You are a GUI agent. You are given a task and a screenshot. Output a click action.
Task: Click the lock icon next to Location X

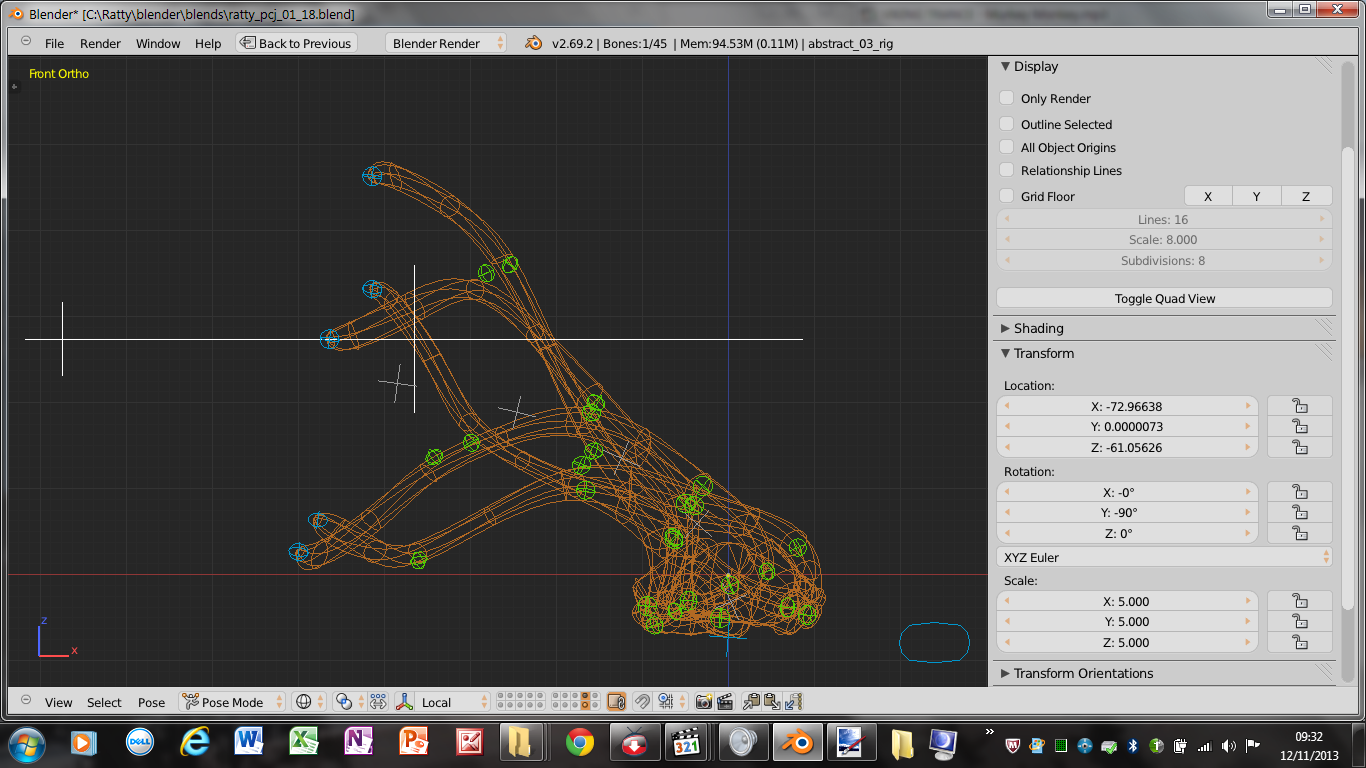[1299, 406]
